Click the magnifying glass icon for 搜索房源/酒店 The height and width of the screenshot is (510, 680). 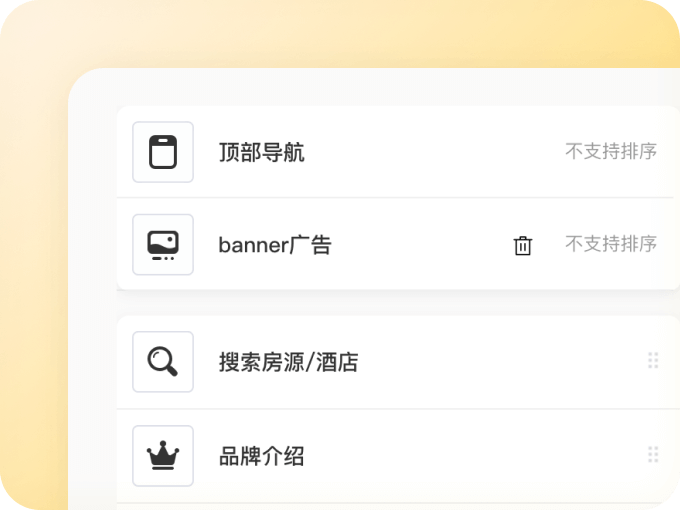pyautogui.click(x=162, y=361)
